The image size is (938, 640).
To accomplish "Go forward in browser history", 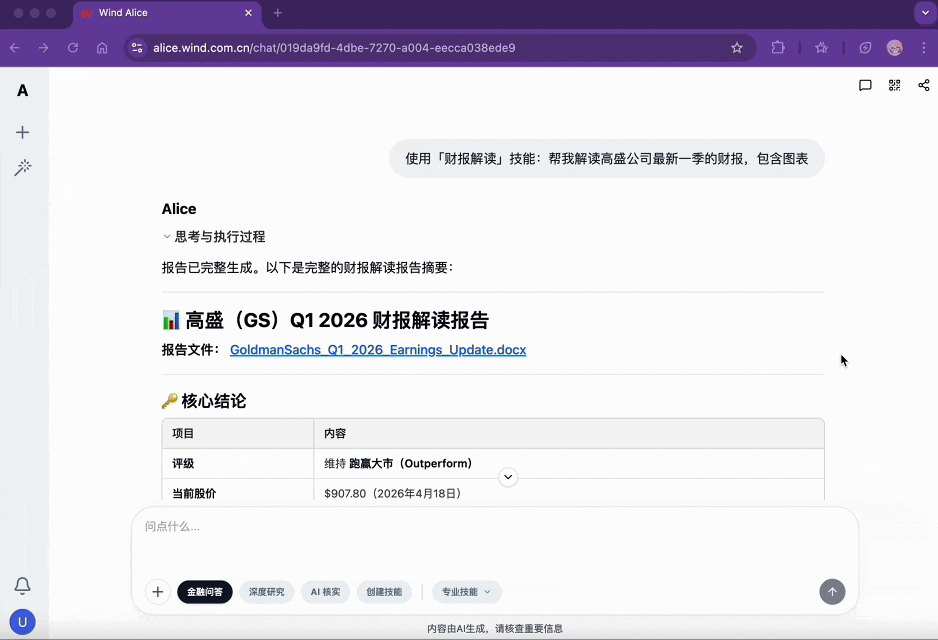I will click(44, 48).
